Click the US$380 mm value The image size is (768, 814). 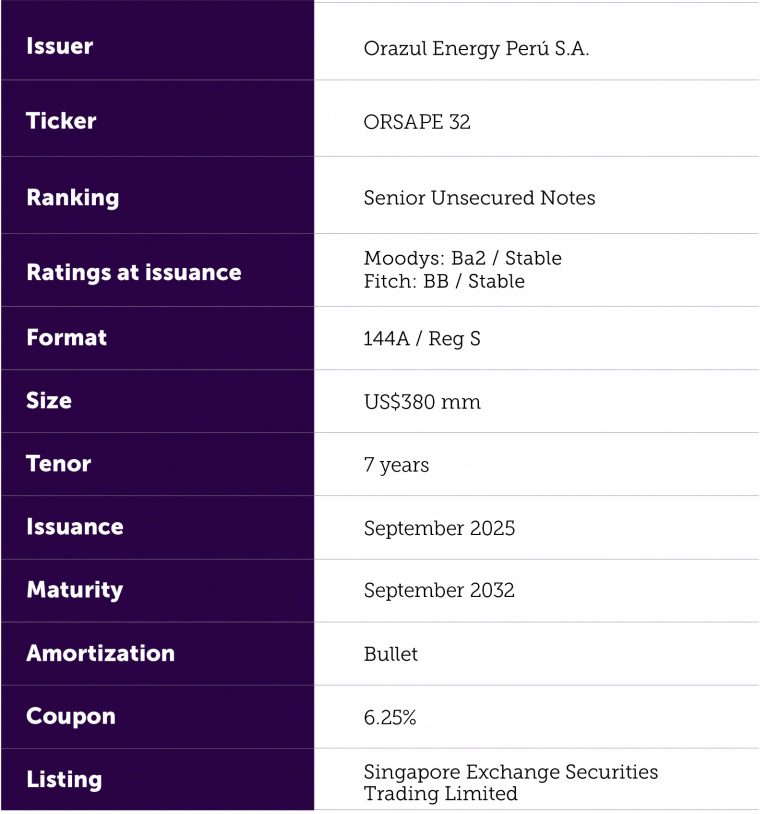[x=422, y=402]
